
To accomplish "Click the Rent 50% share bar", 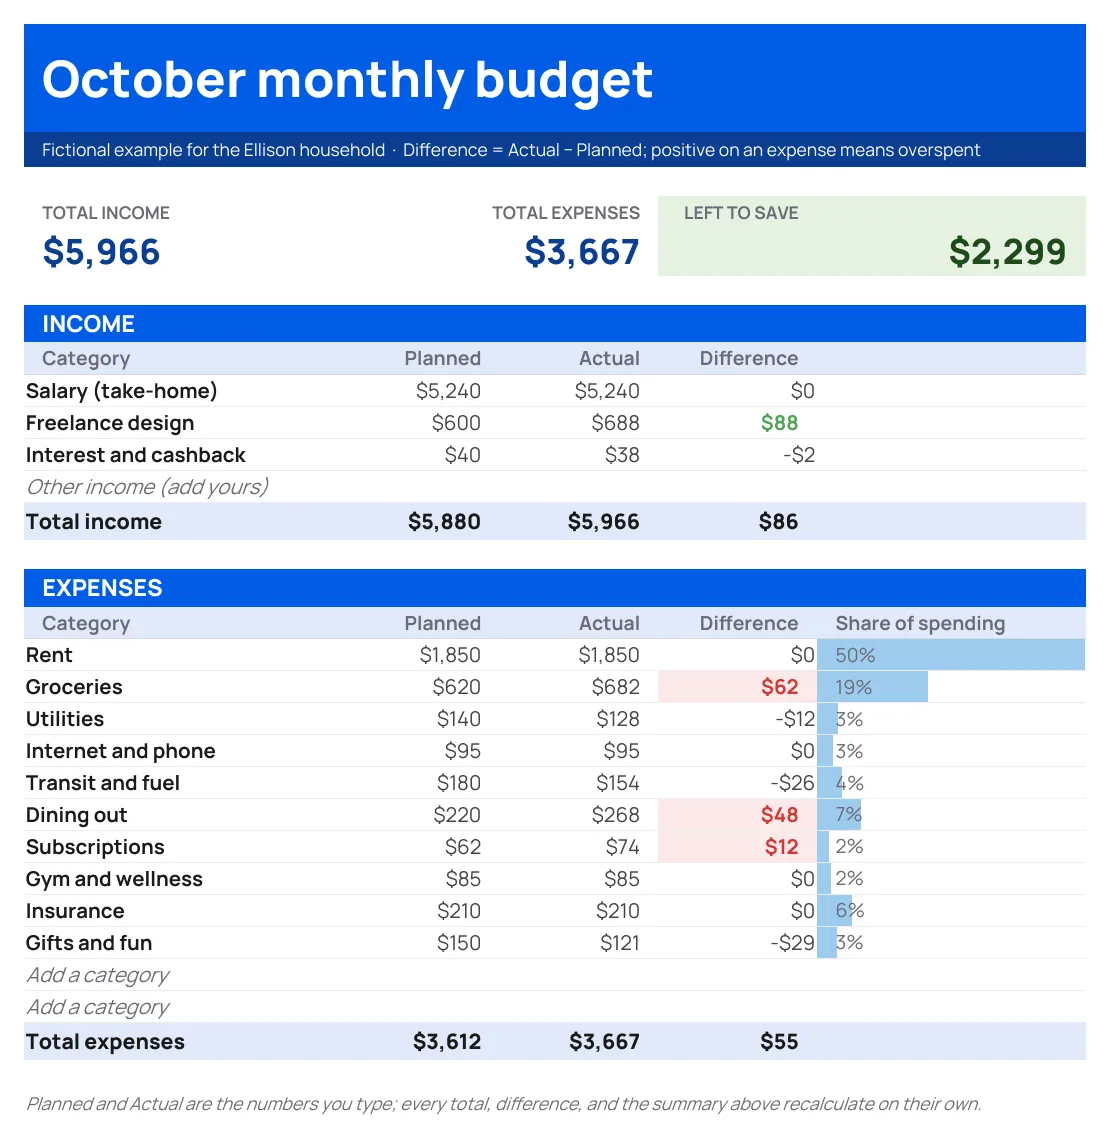I will point(951,655).
